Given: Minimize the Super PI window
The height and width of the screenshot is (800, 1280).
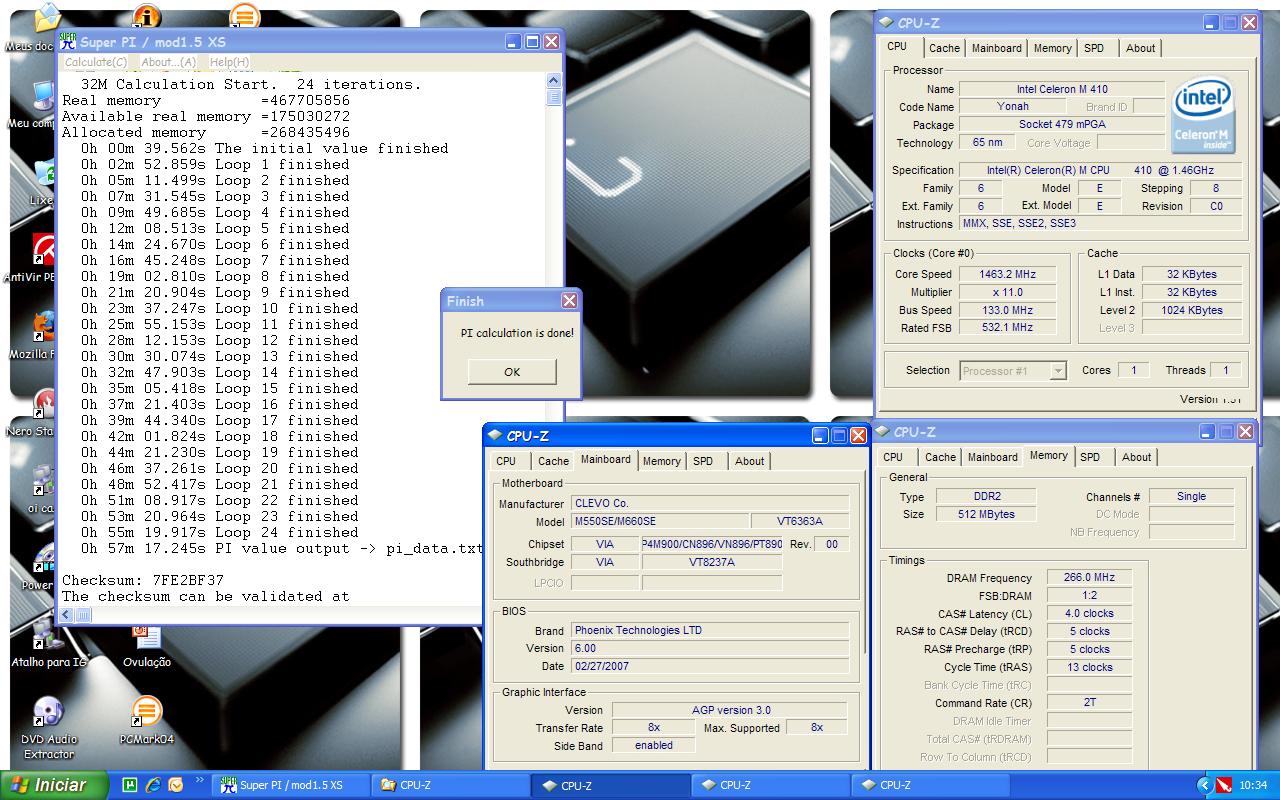Looking at the screenshot, I should pyautogui.click(x=513, y=41).
